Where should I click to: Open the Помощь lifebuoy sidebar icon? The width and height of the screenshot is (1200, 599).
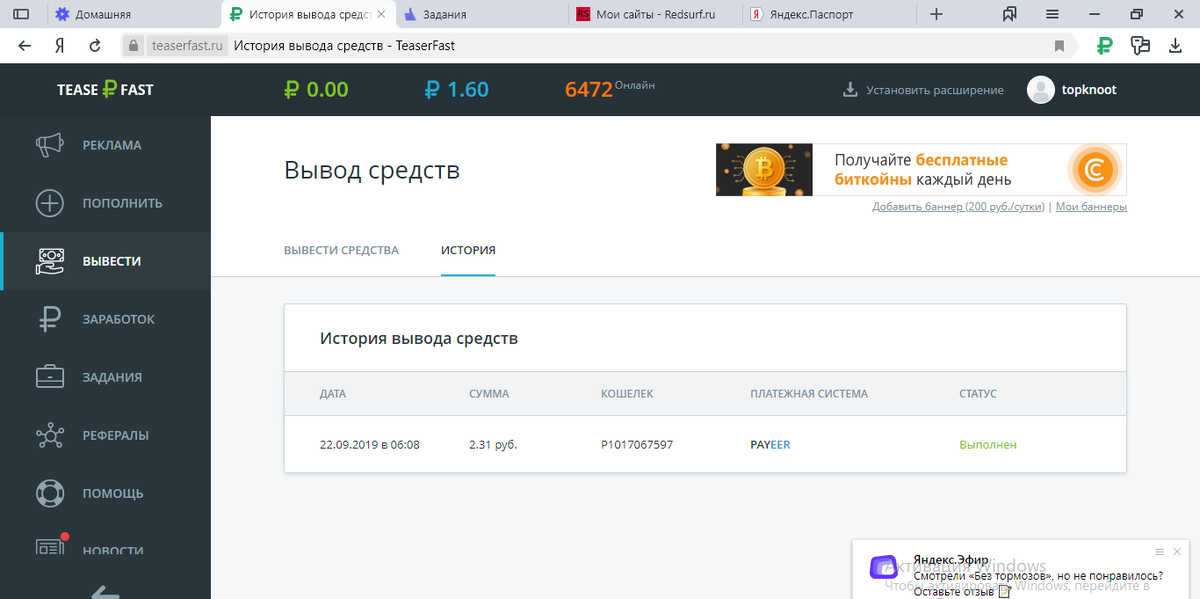point(50,493)
